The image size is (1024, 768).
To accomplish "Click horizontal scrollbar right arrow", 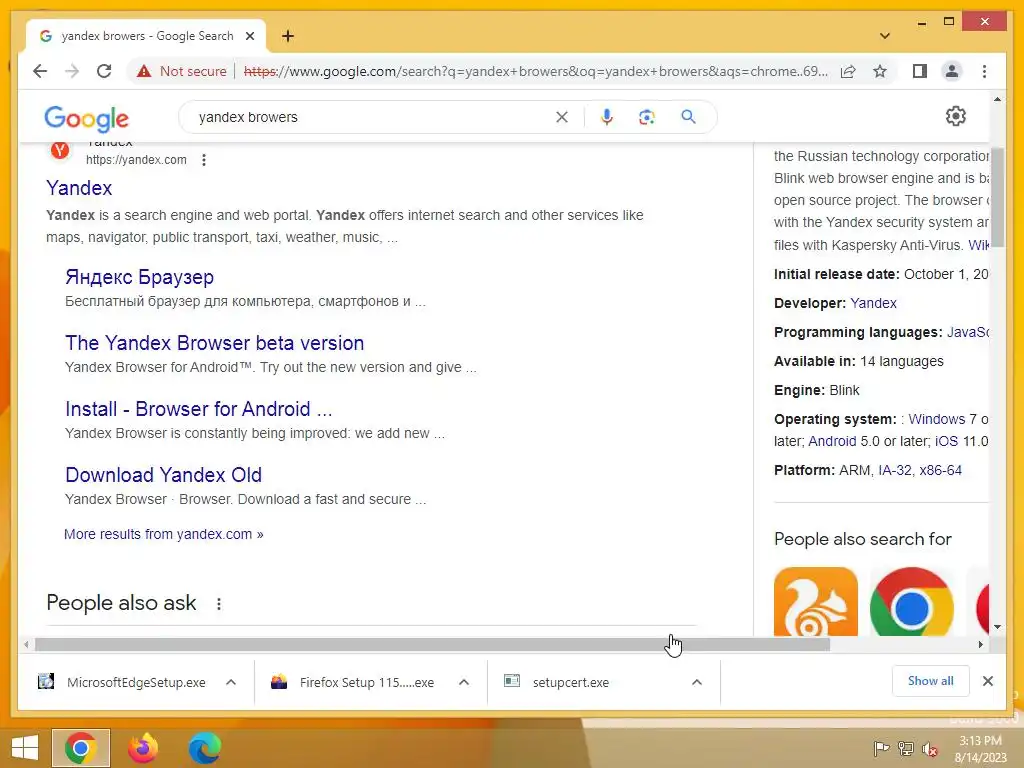I will click(x=980, y=645).
